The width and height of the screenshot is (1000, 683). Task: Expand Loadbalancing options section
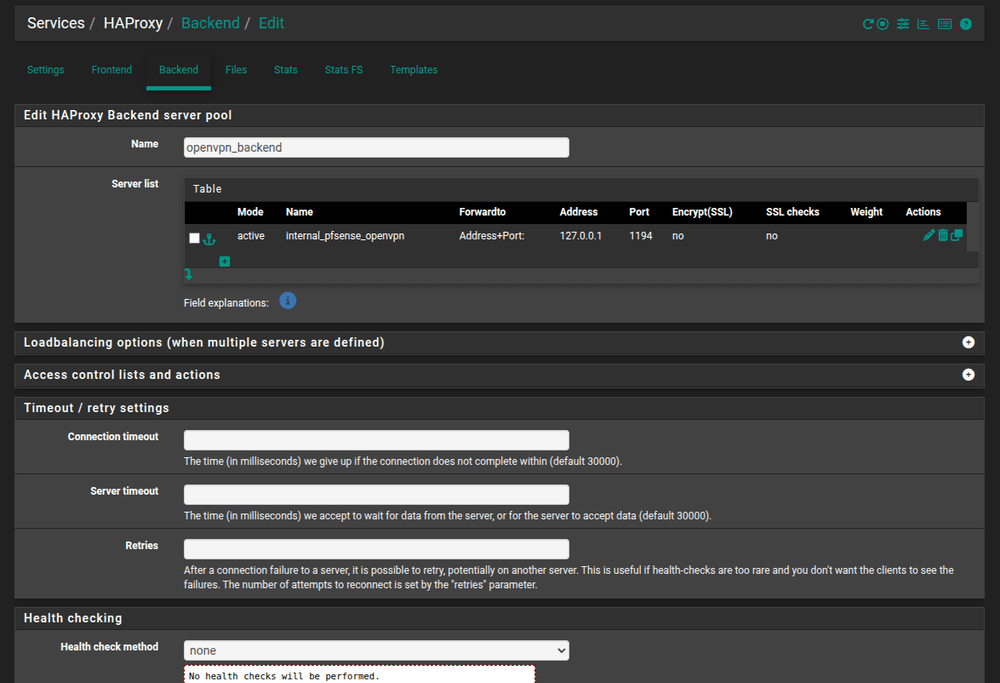coord(968,342)
